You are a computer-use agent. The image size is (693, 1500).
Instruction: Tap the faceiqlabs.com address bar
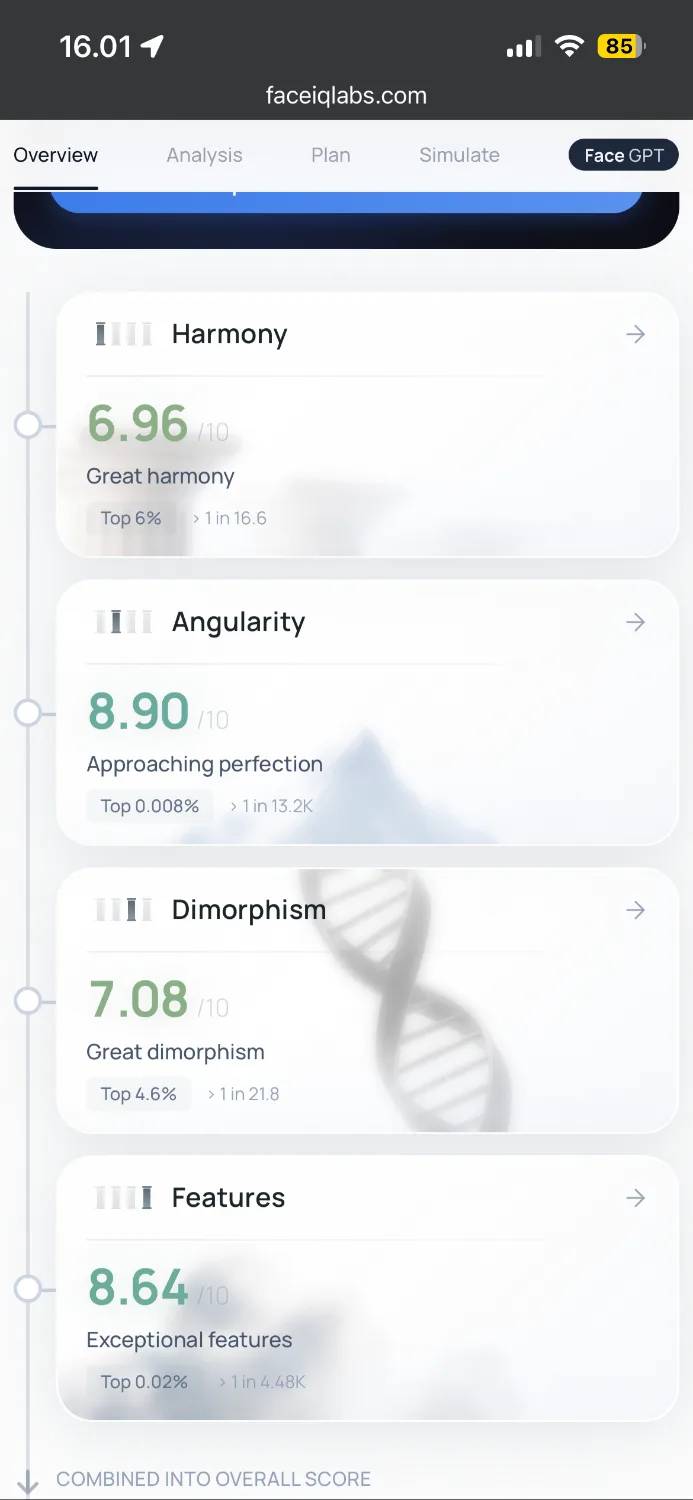pyautogui.click(x=346, y=96)
